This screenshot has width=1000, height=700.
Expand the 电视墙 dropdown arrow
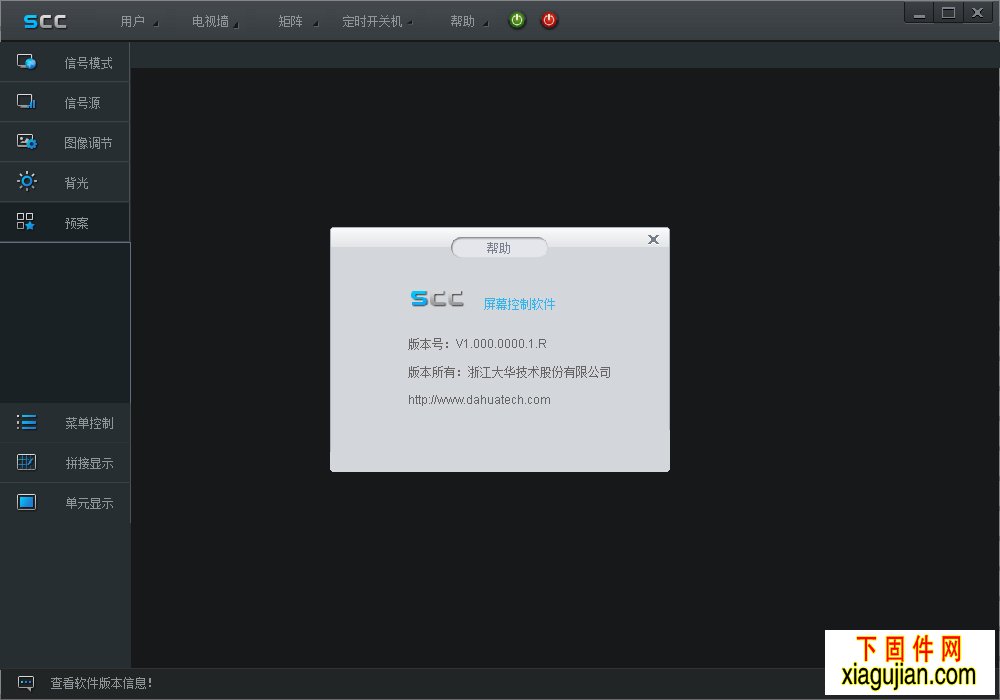(236, 24)
